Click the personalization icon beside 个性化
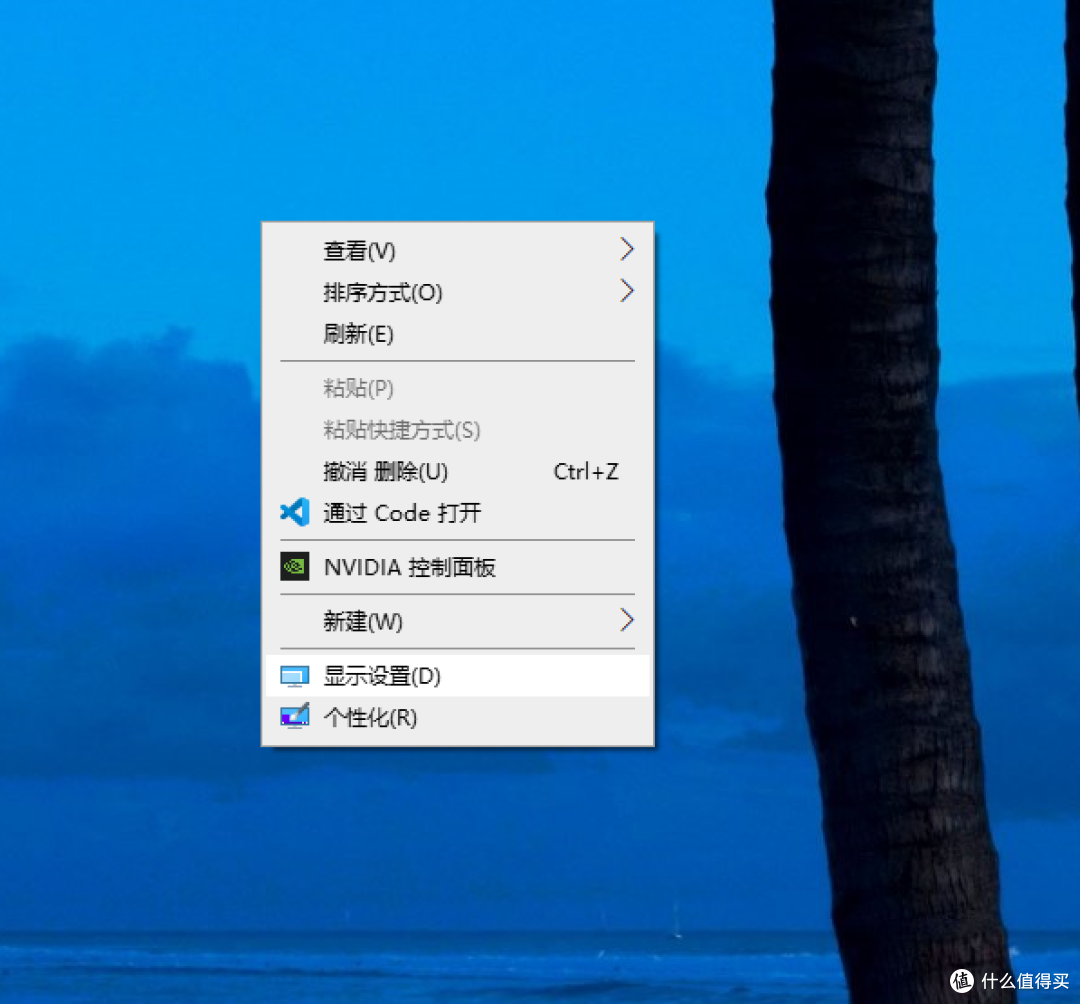 [x=294, y=717]
